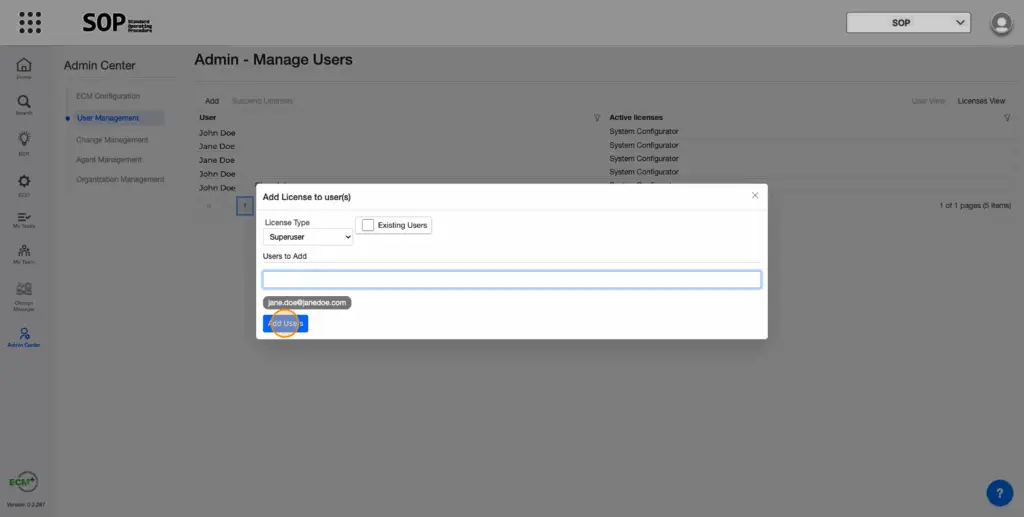The width and height of the screenshot is (1024, 517).
Task: Go to Home in the sidebar
Action: click(x=24, y=67)
